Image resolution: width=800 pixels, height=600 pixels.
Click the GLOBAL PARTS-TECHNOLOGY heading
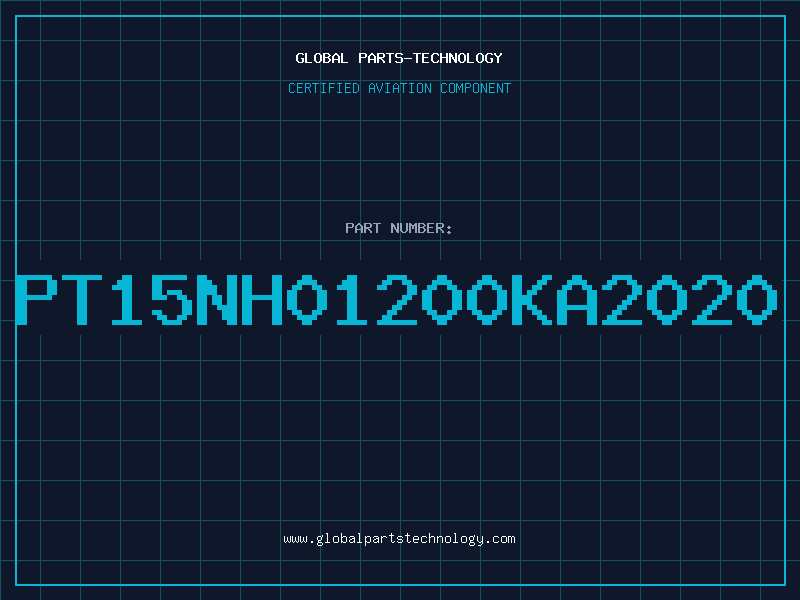(x=399, y=58)
